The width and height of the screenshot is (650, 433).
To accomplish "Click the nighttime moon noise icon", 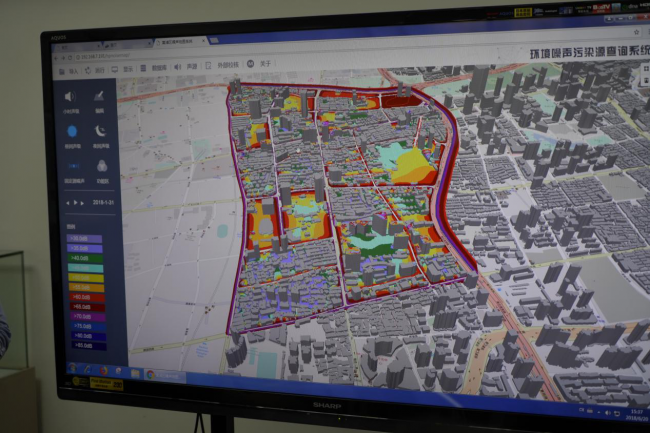I will [100, 131].
